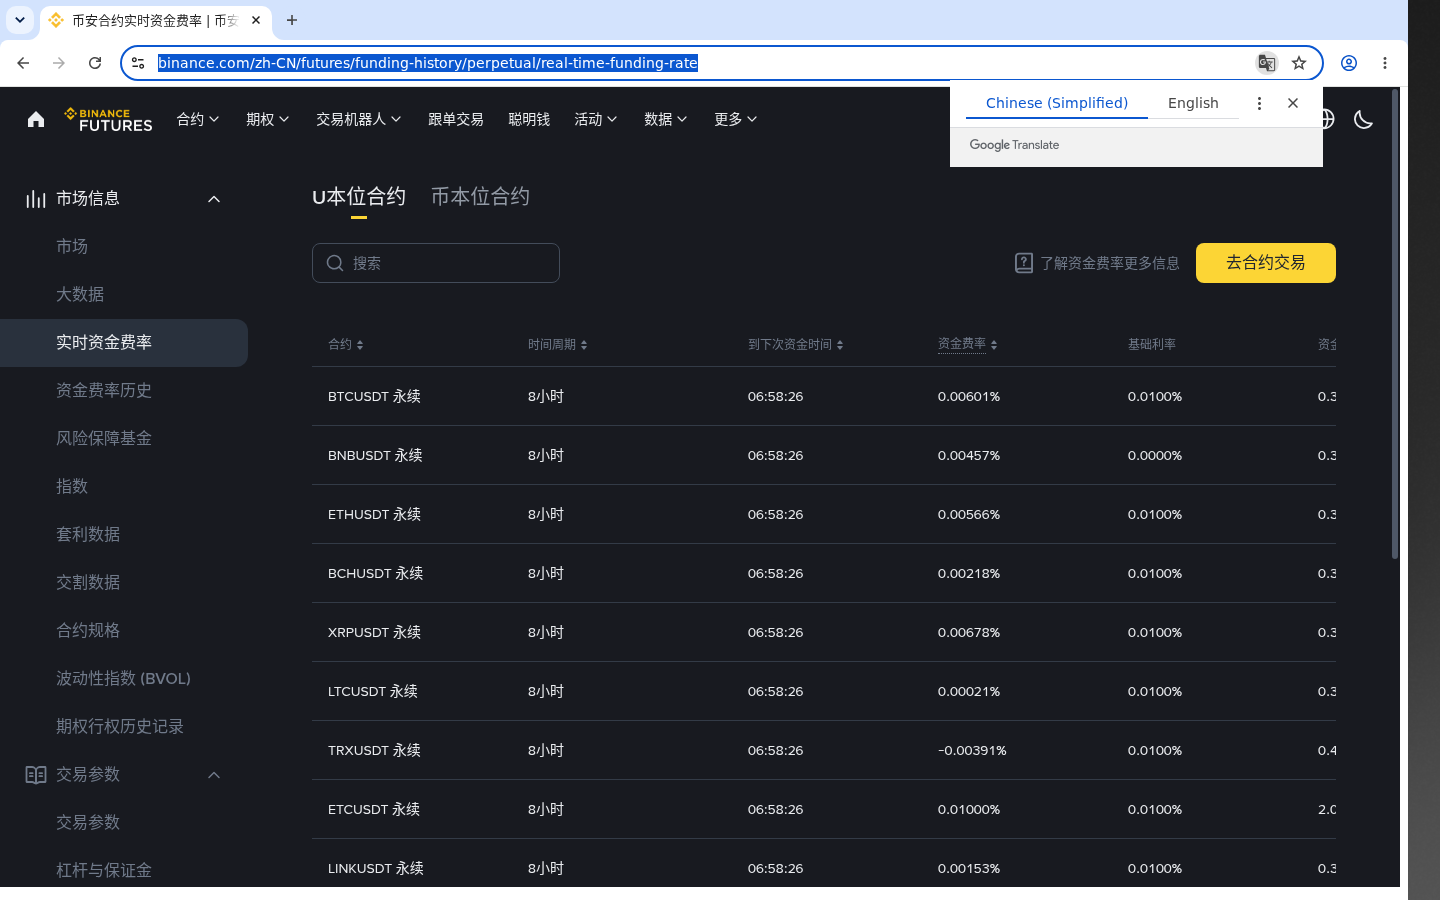
Task: Focus the 搜索 contract search field
Action: pos(436,263)
